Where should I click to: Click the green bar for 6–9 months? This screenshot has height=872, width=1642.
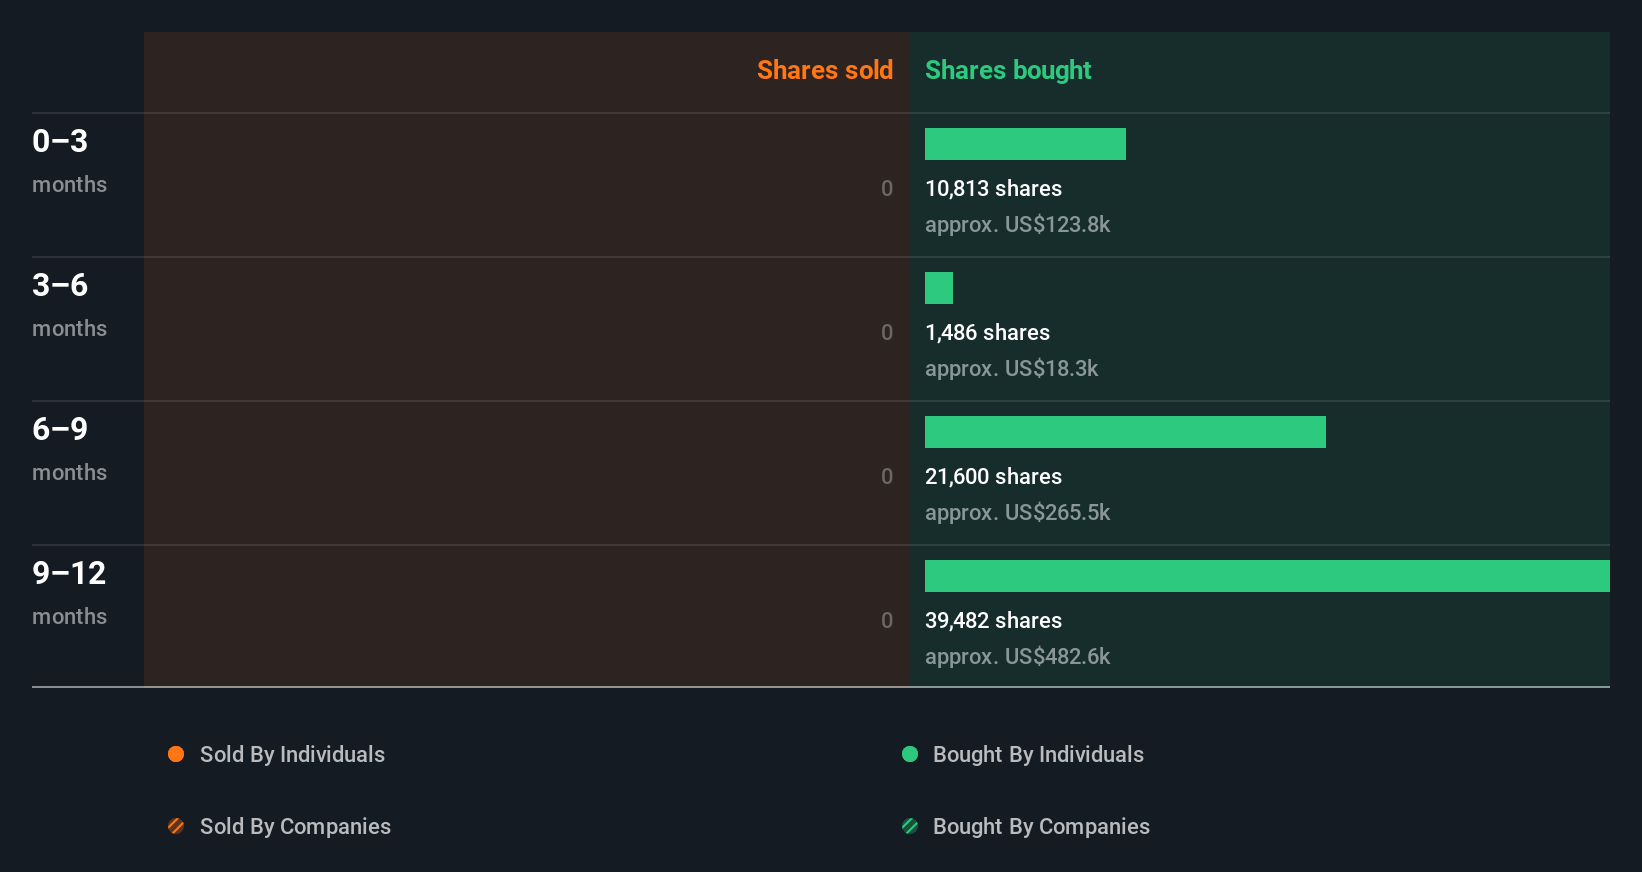click(1125, 432)
